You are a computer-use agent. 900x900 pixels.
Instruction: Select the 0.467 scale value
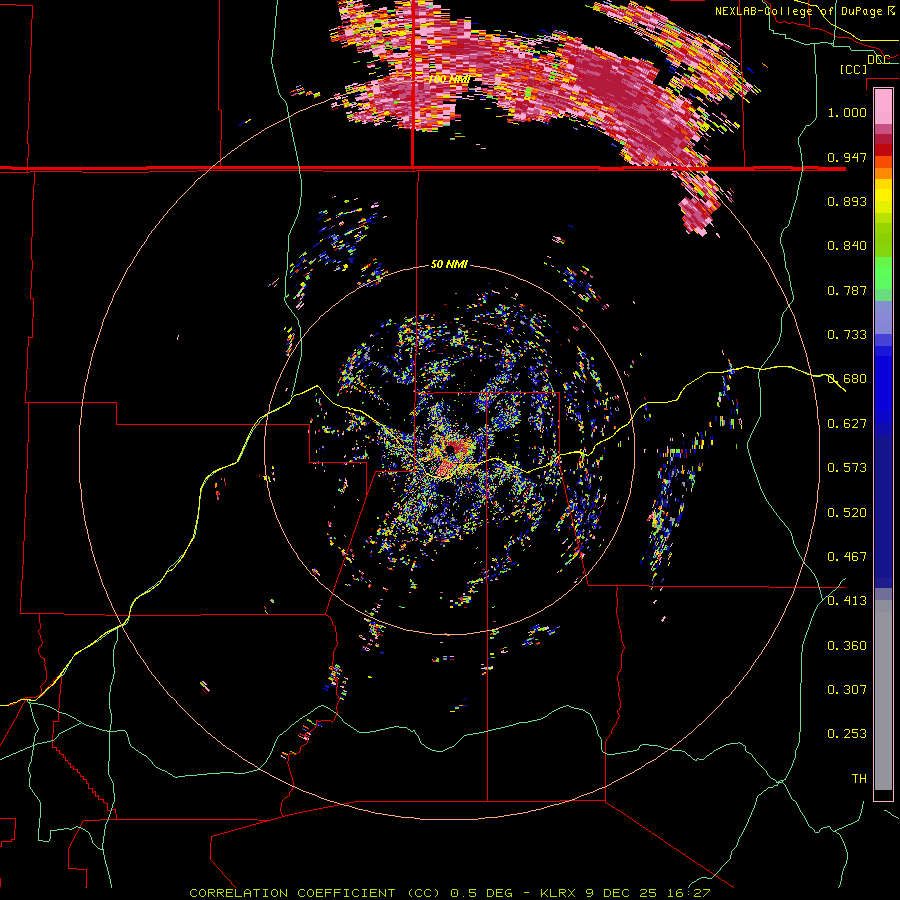[x=847, y=557]
